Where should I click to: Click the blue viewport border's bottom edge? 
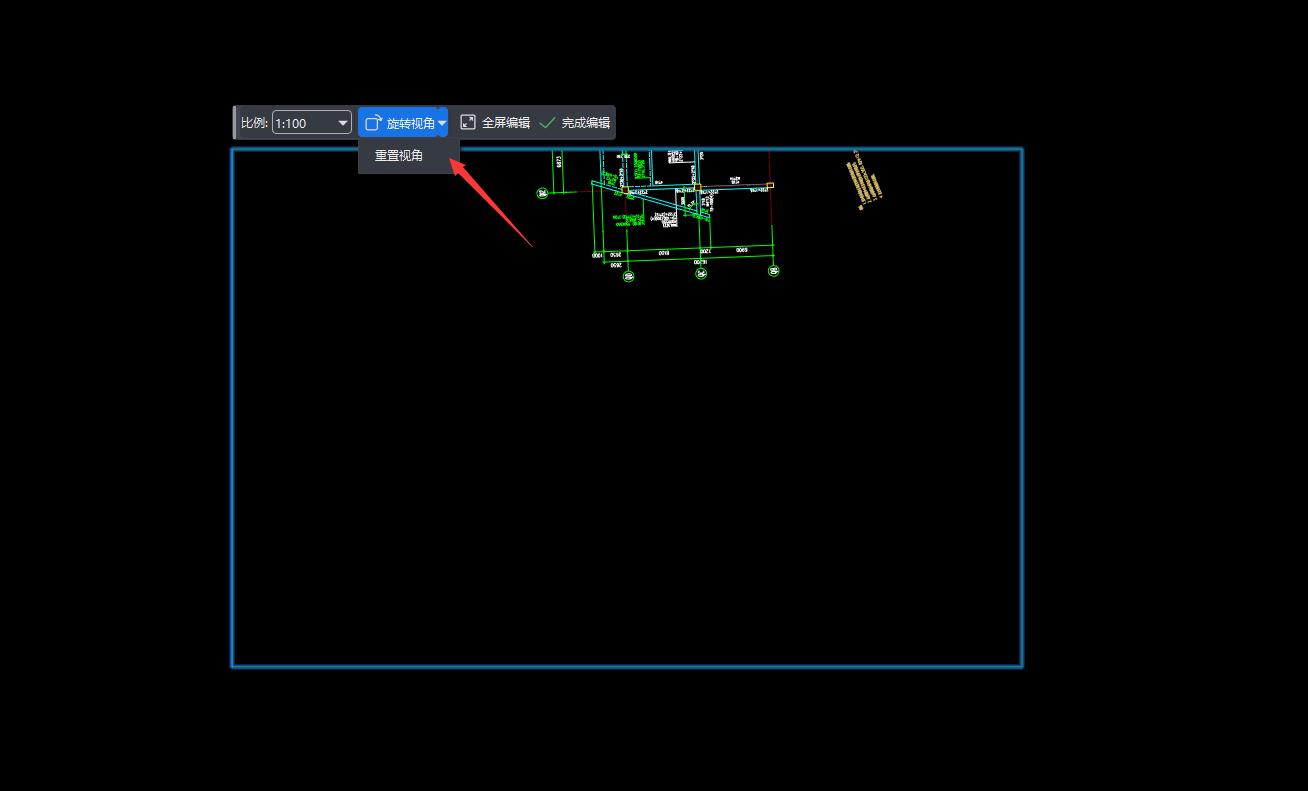pos(627,665)
